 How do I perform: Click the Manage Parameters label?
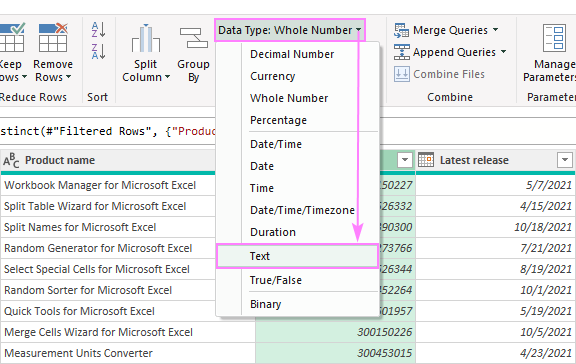pos(550,71)
